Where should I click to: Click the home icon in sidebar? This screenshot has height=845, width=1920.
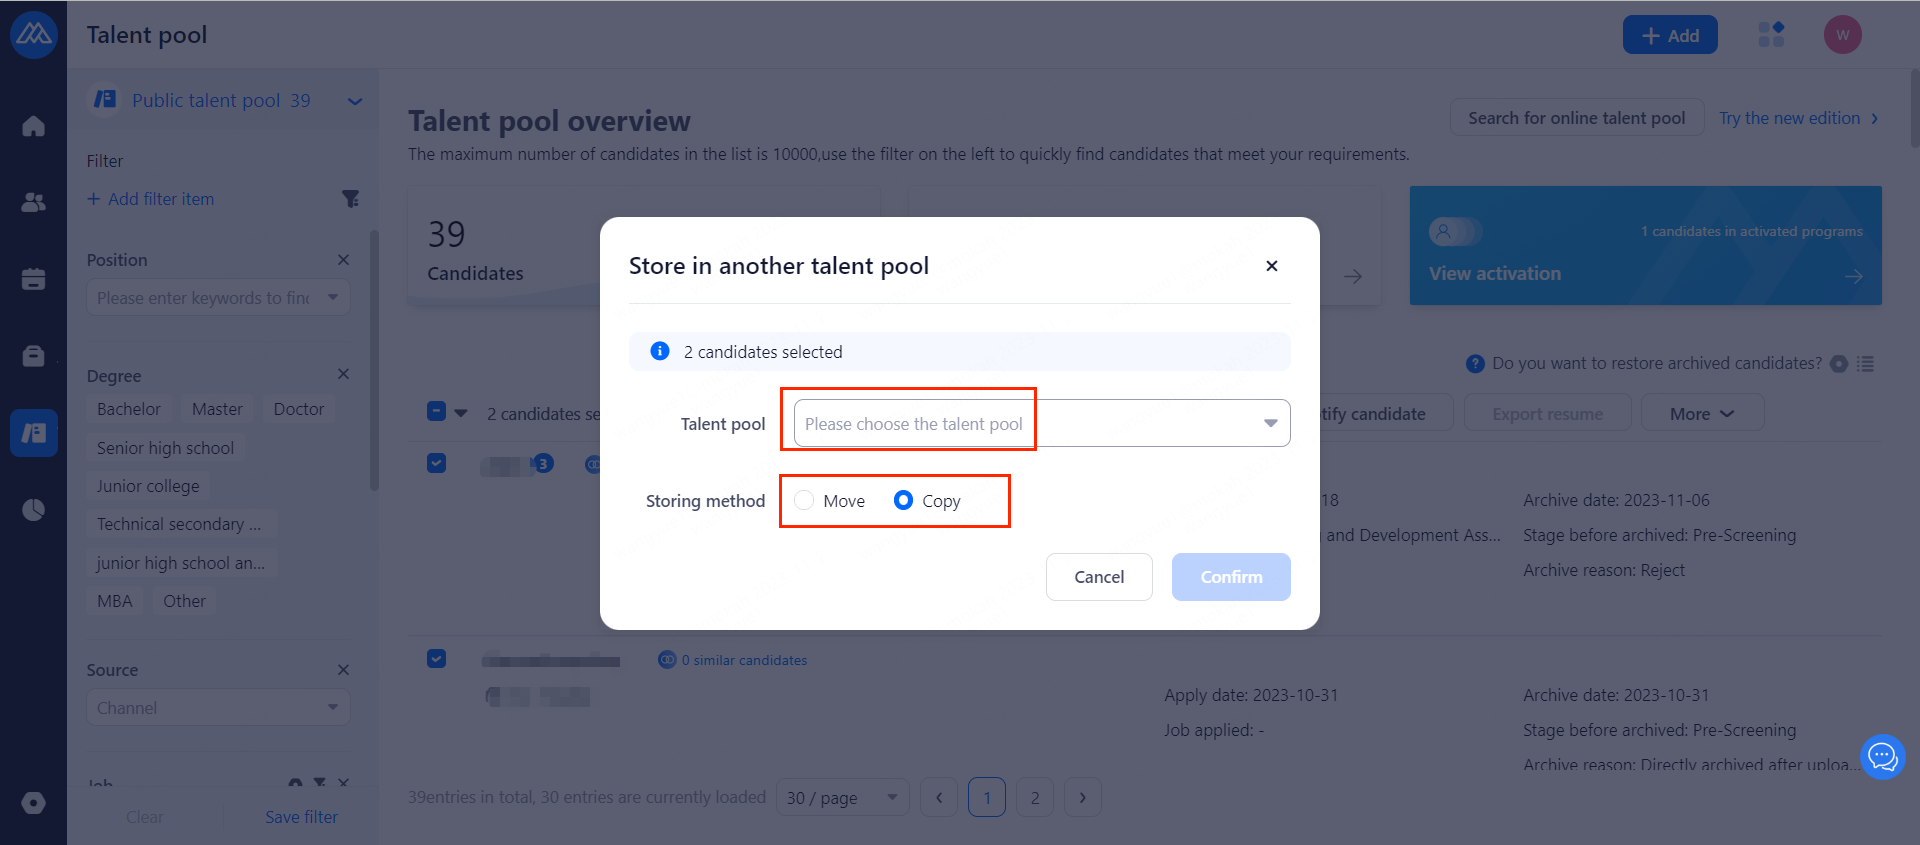[x=33, y=126]
